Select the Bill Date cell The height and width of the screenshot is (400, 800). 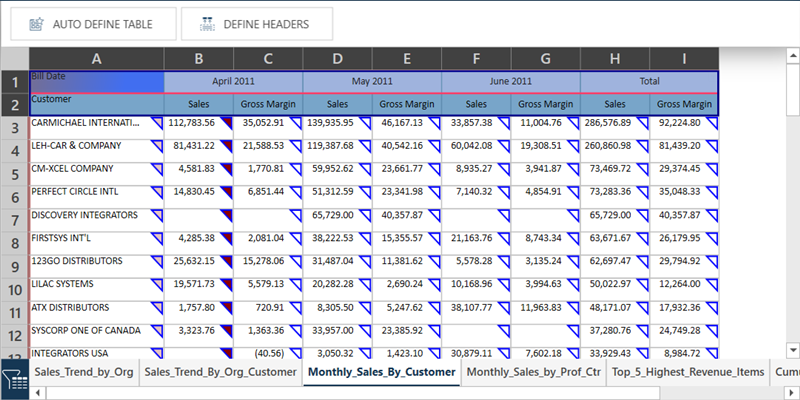(96, 82)
